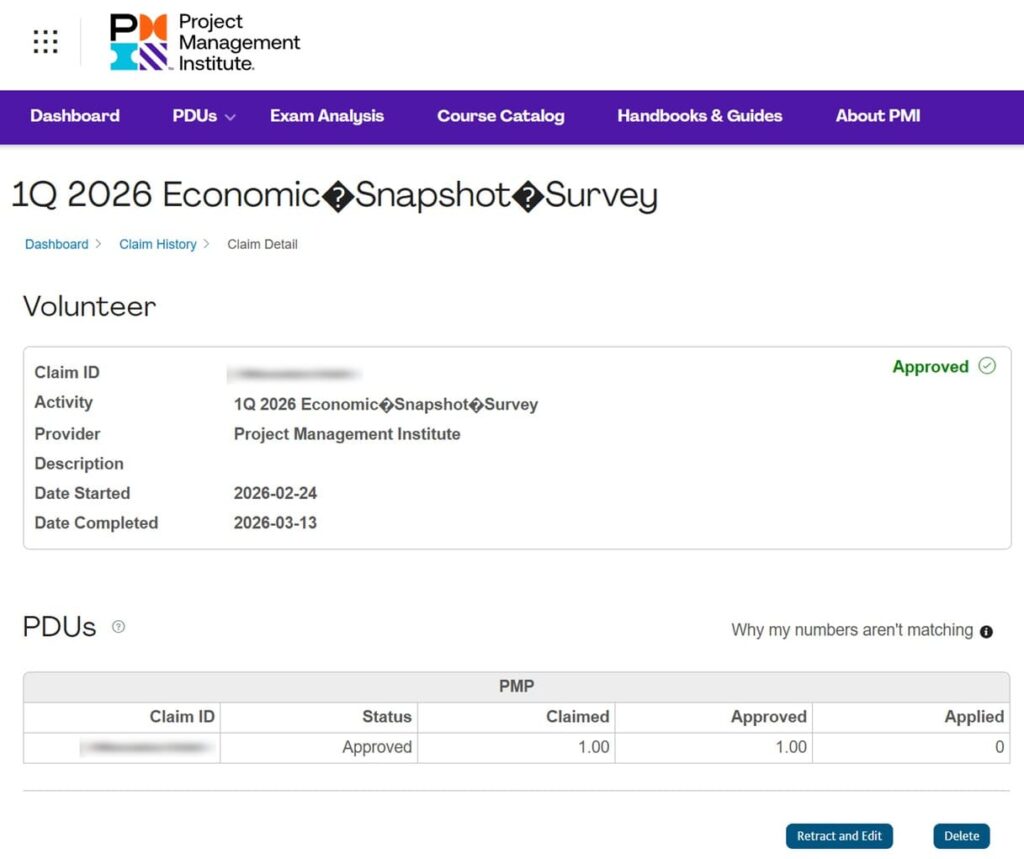This screenshot has height=859, width=1024.
Task: Click the green Approved checkmark icon
Action: coord(987,366)
